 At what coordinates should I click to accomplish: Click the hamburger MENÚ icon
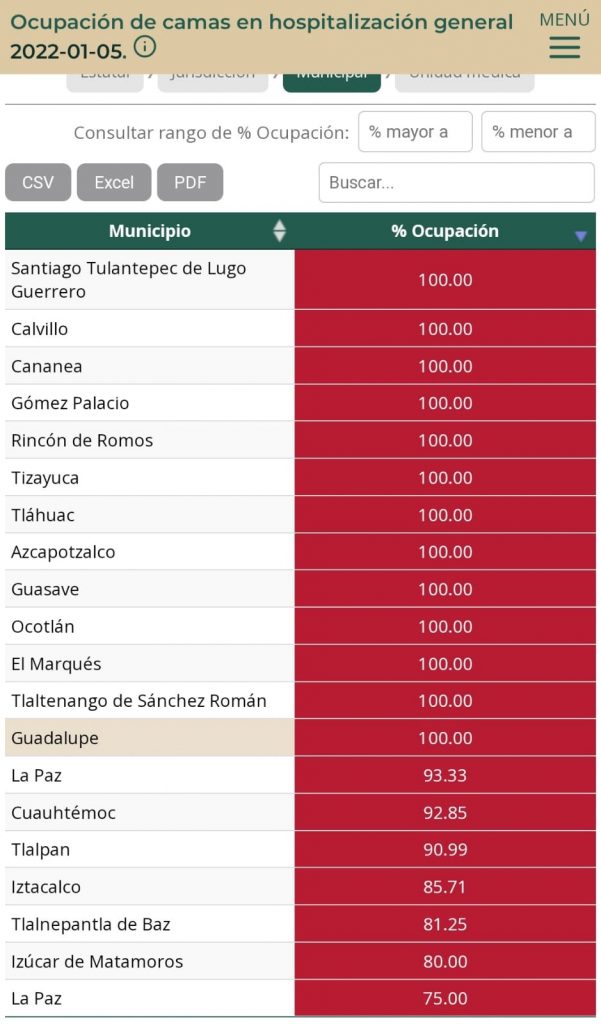[x=564, y=45]
